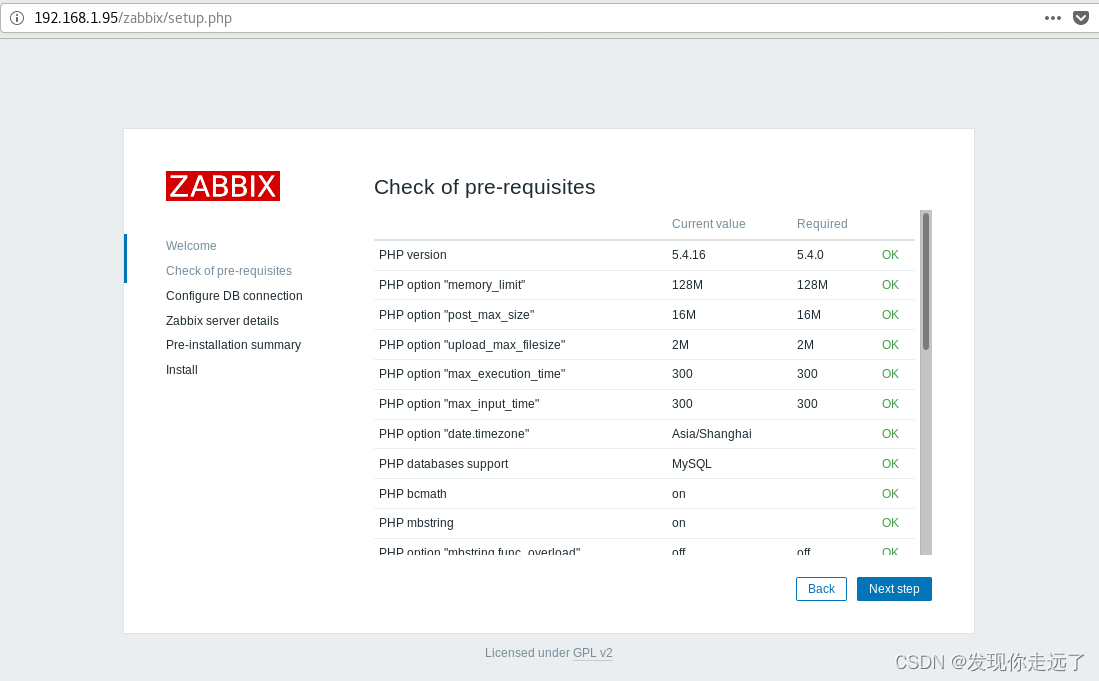The image size is (1099, 681).
Task: Select Check of pre-requisites step
Action: 228,271
